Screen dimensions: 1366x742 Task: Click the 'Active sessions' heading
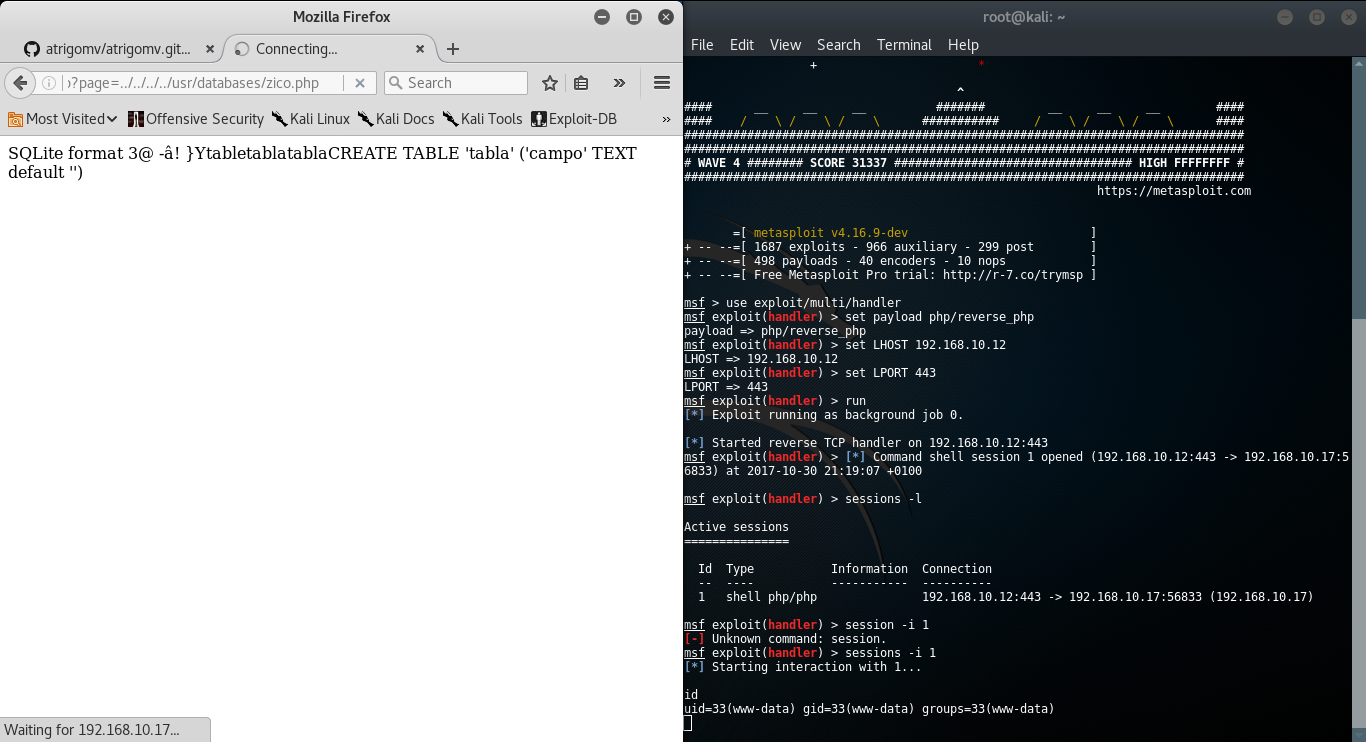[x=736, y=527]
